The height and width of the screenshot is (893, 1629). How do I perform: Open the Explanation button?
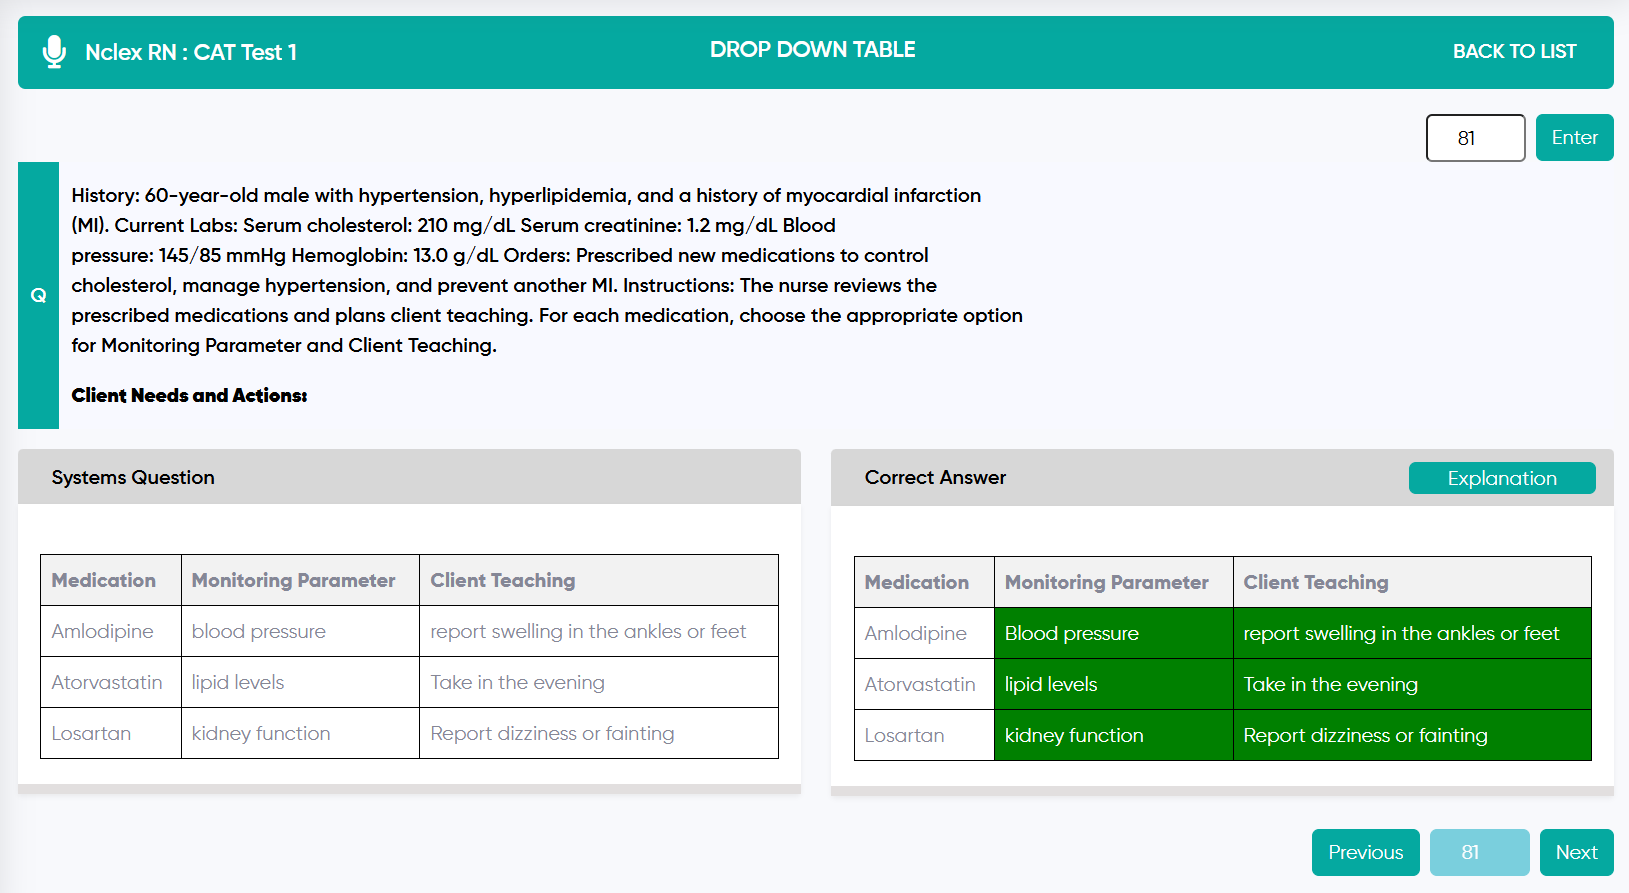click(1502, 478)
